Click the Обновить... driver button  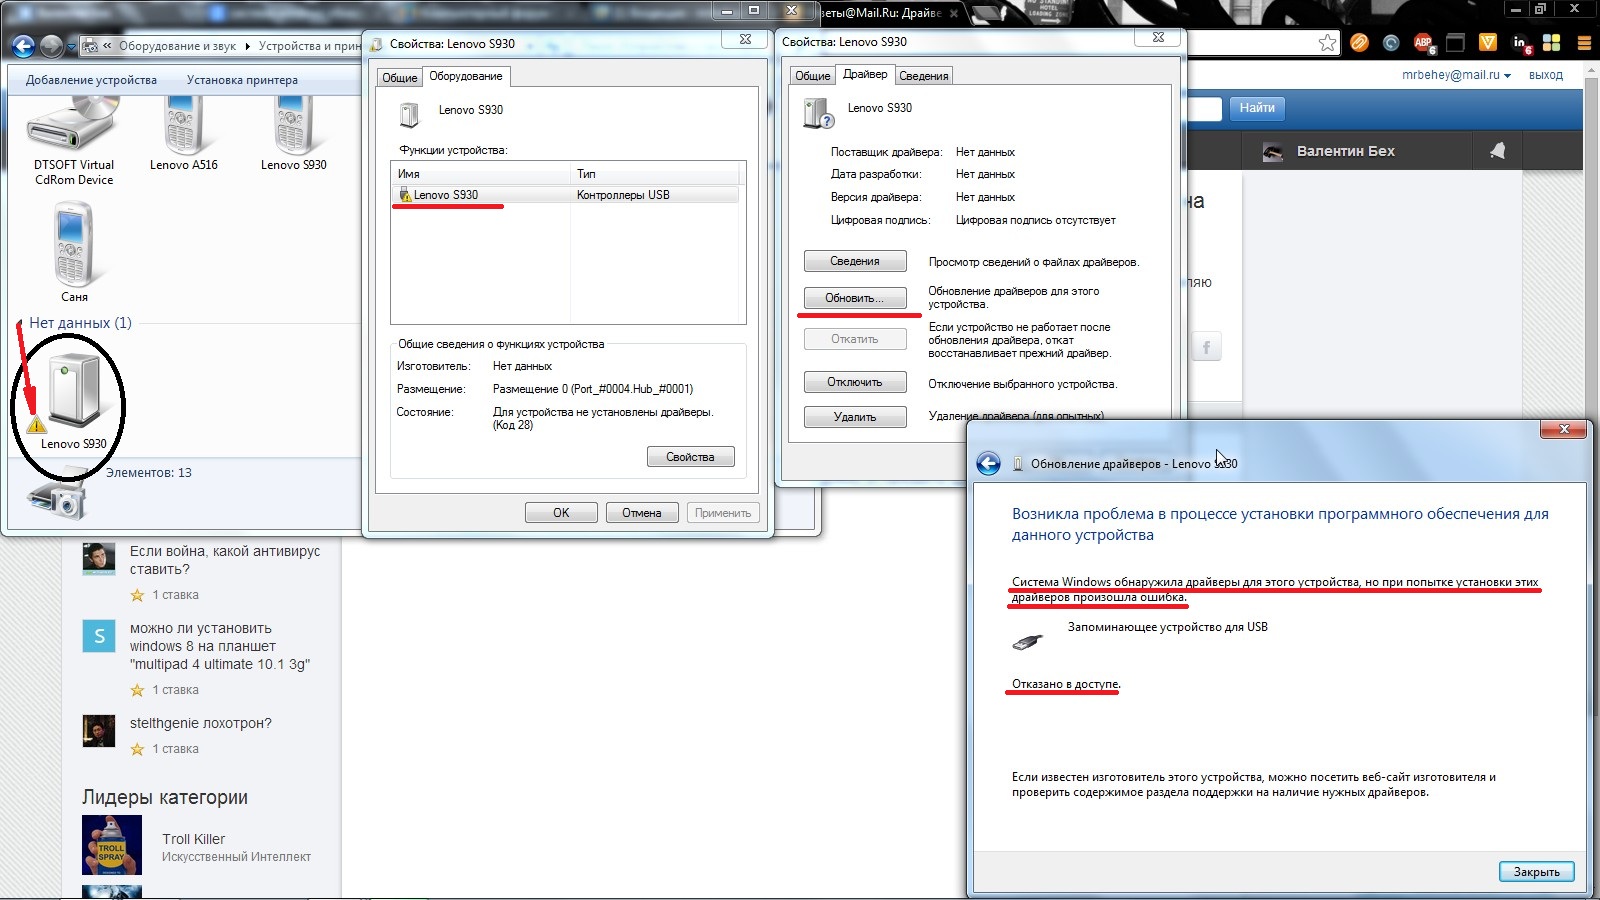pos(855,298)
